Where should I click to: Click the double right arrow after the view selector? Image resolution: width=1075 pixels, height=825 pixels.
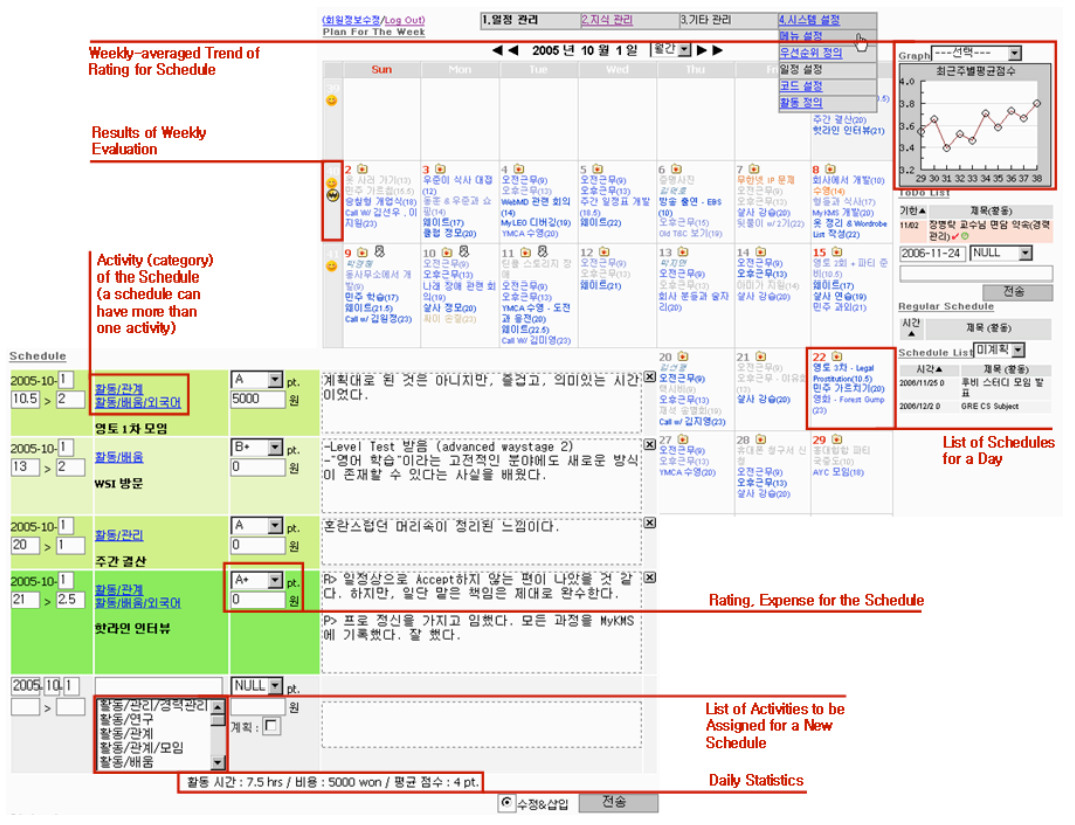[709, 50]
